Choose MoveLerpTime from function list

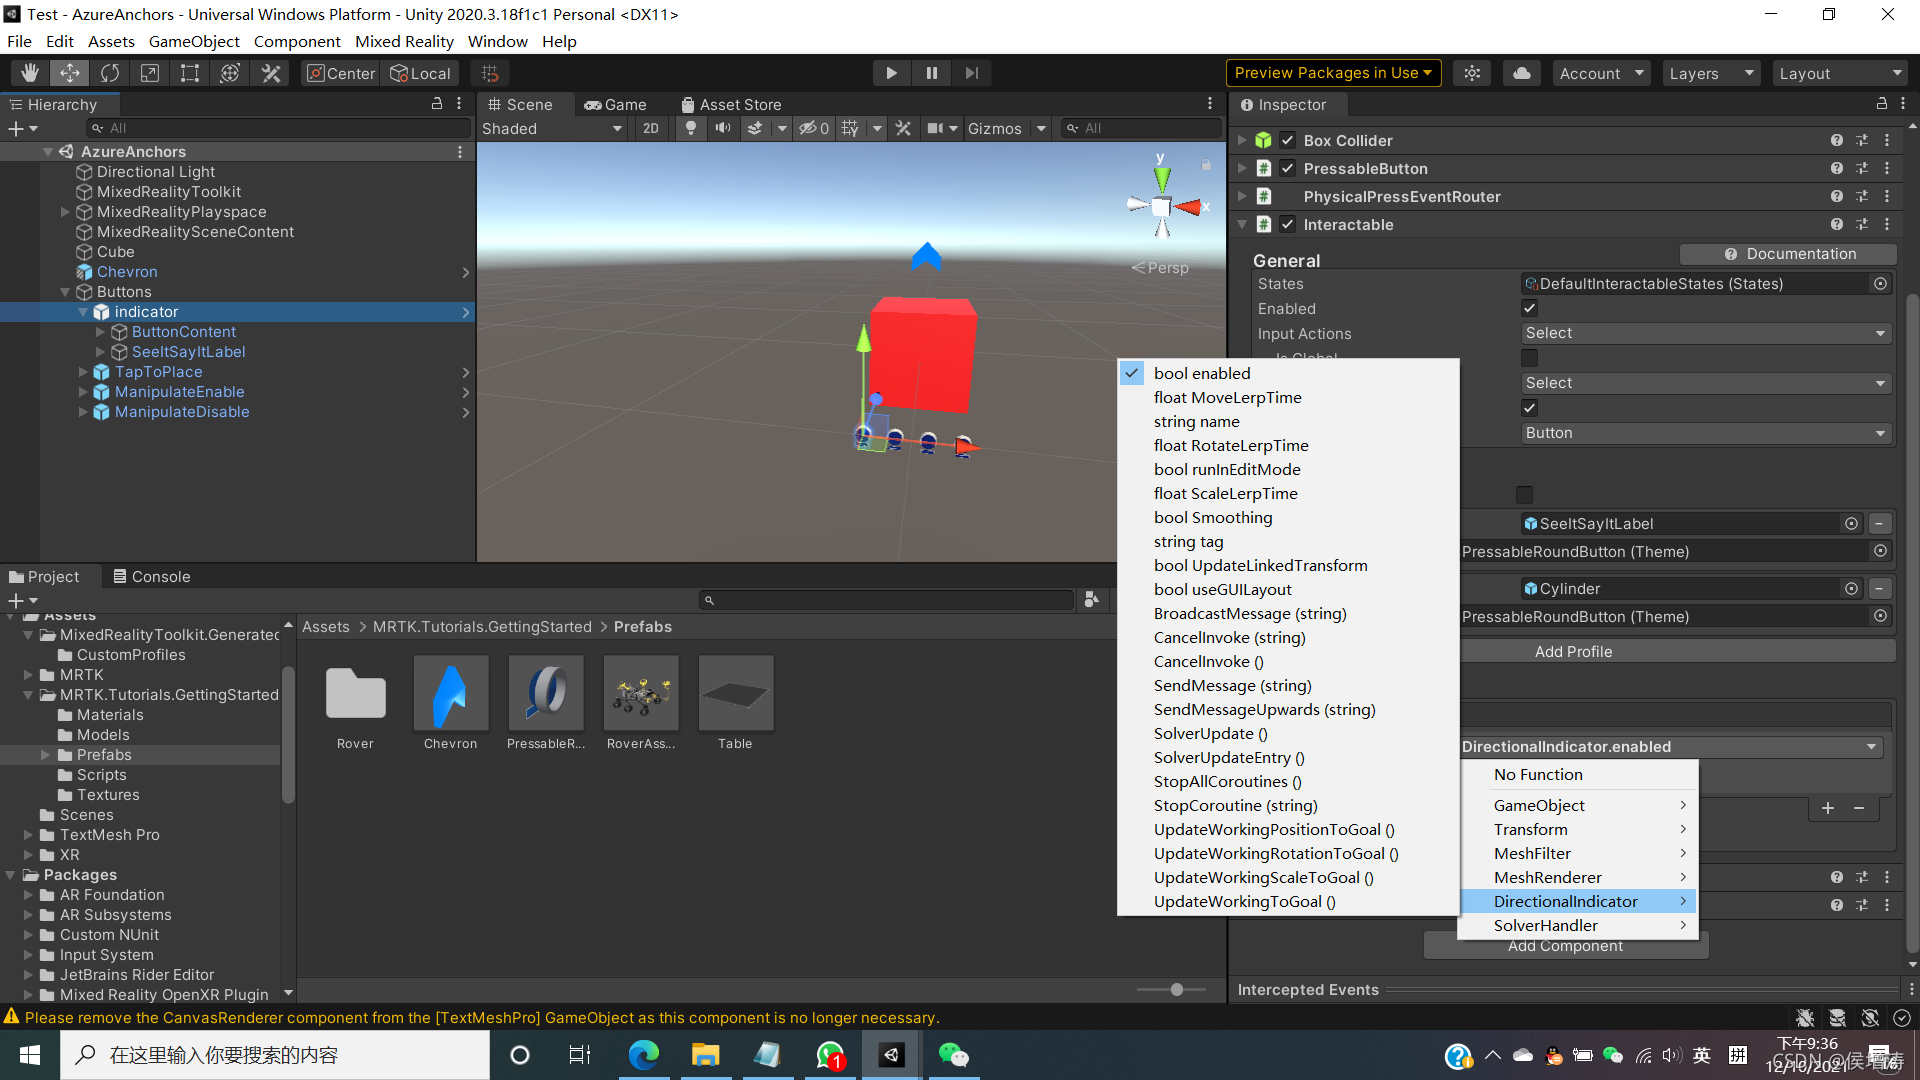(1227, 397)
